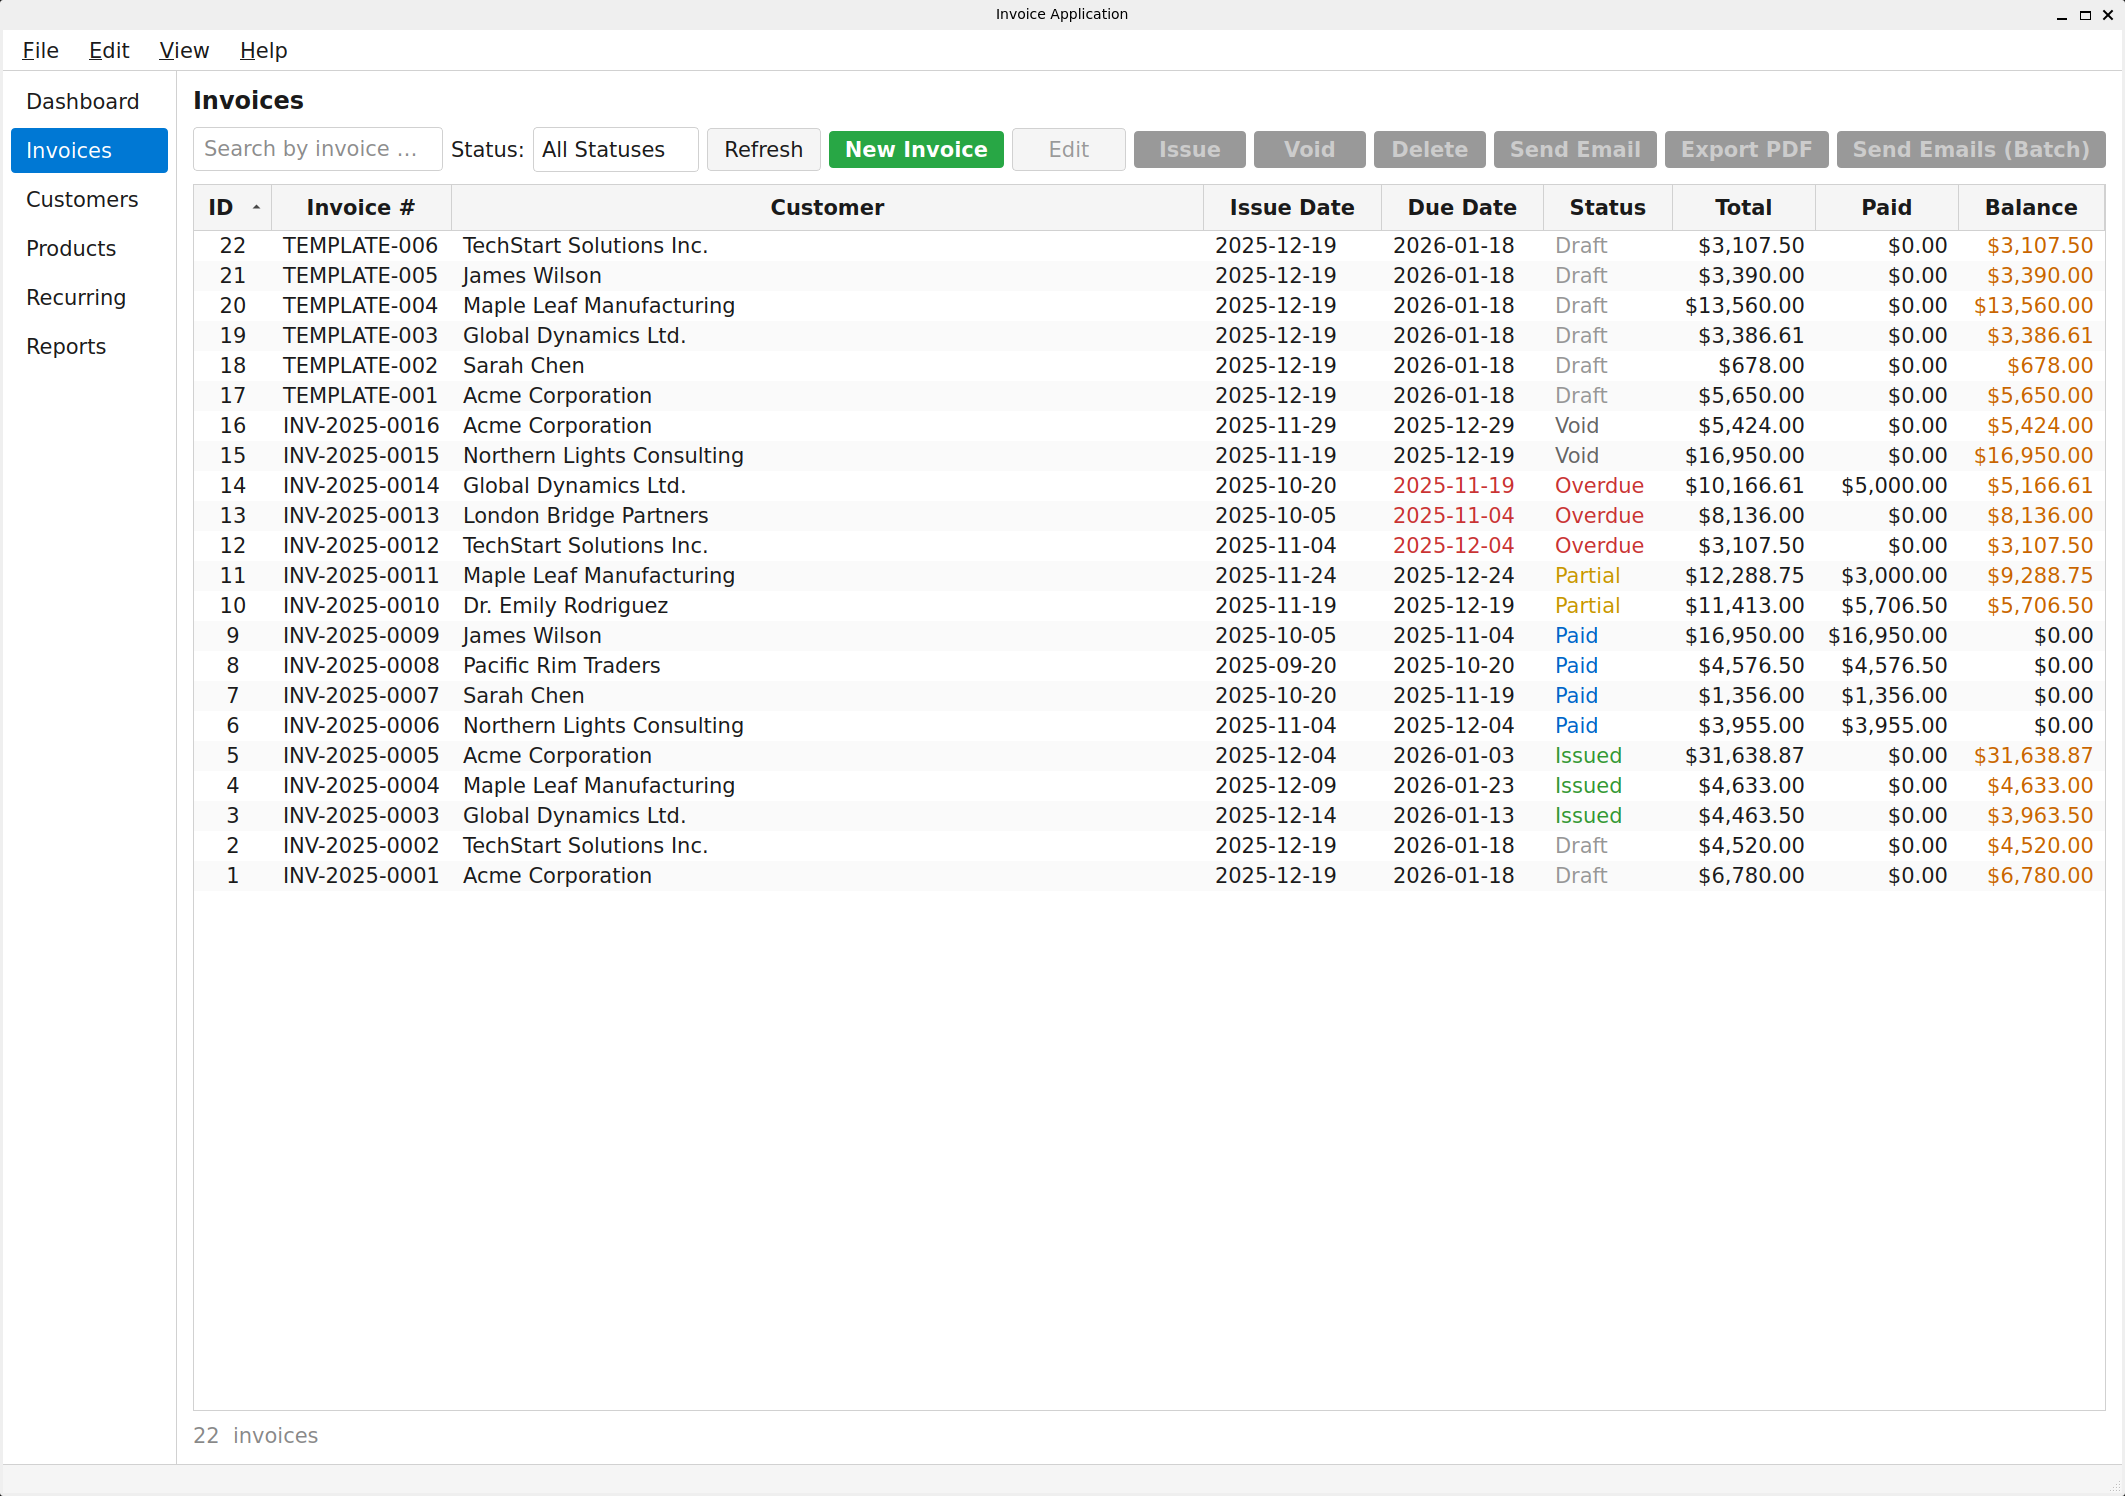Go to the Products section
The width and height of the screenshot is (2125, 1496).
[71, 248]
